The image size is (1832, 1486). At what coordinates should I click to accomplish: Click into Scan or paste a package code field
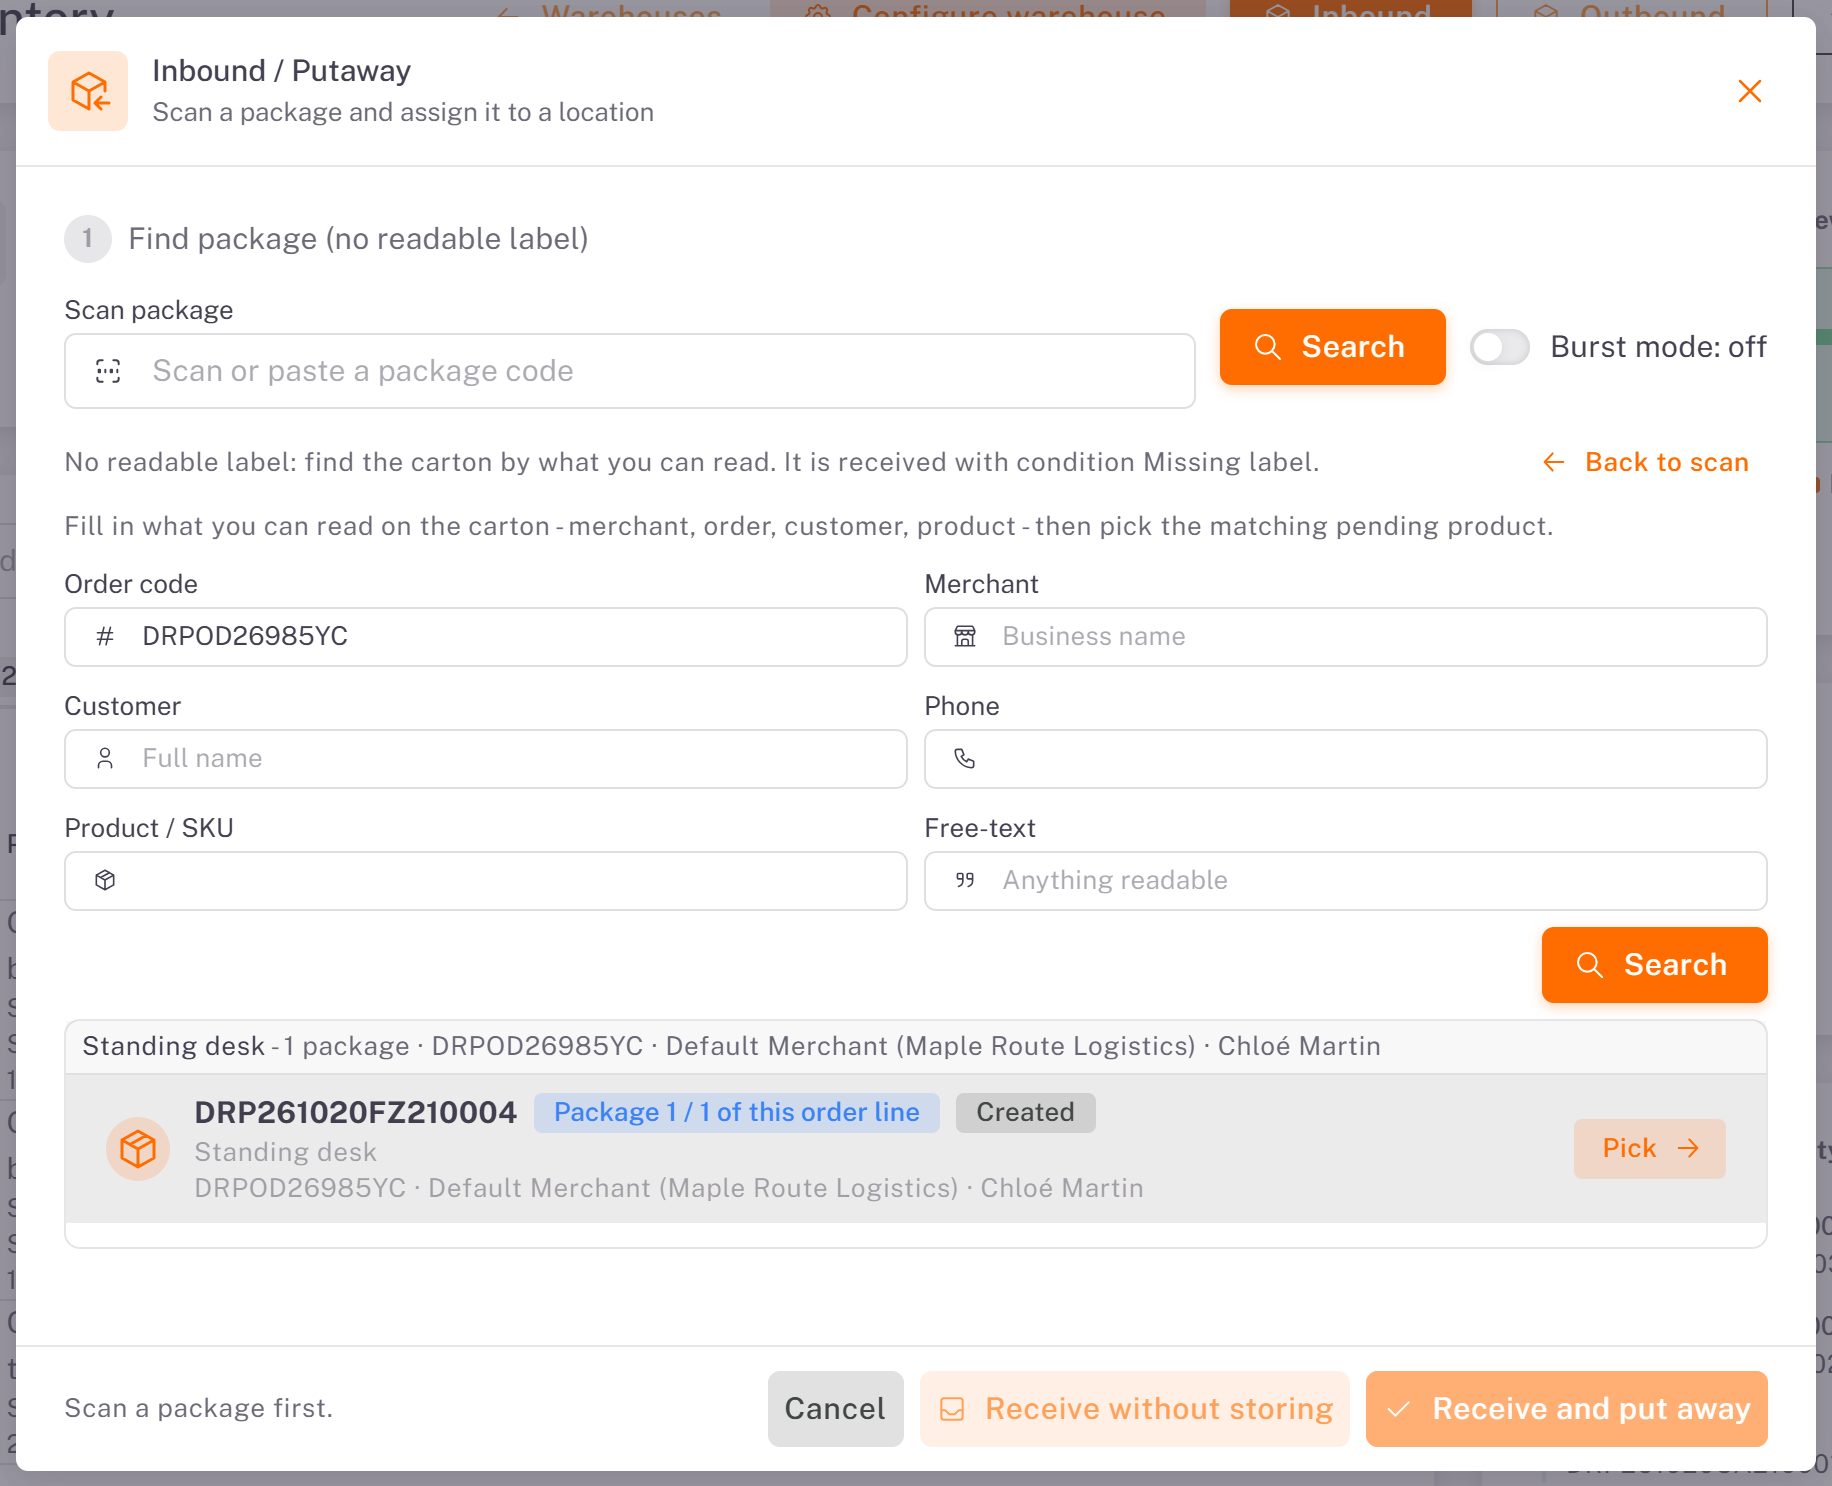pyautogui.click(x=630, y=371)
